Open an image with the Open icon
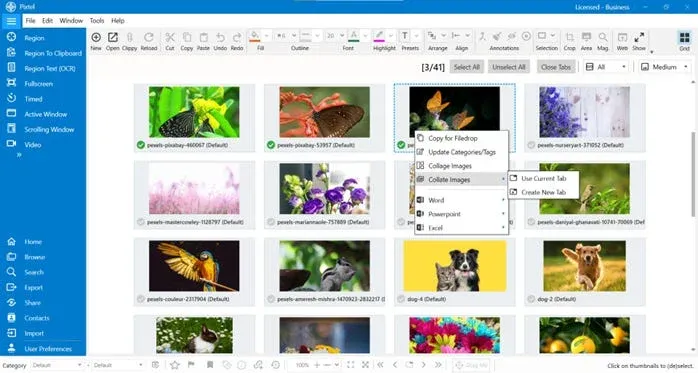This screenshot has height=373, width=698. 113,37
